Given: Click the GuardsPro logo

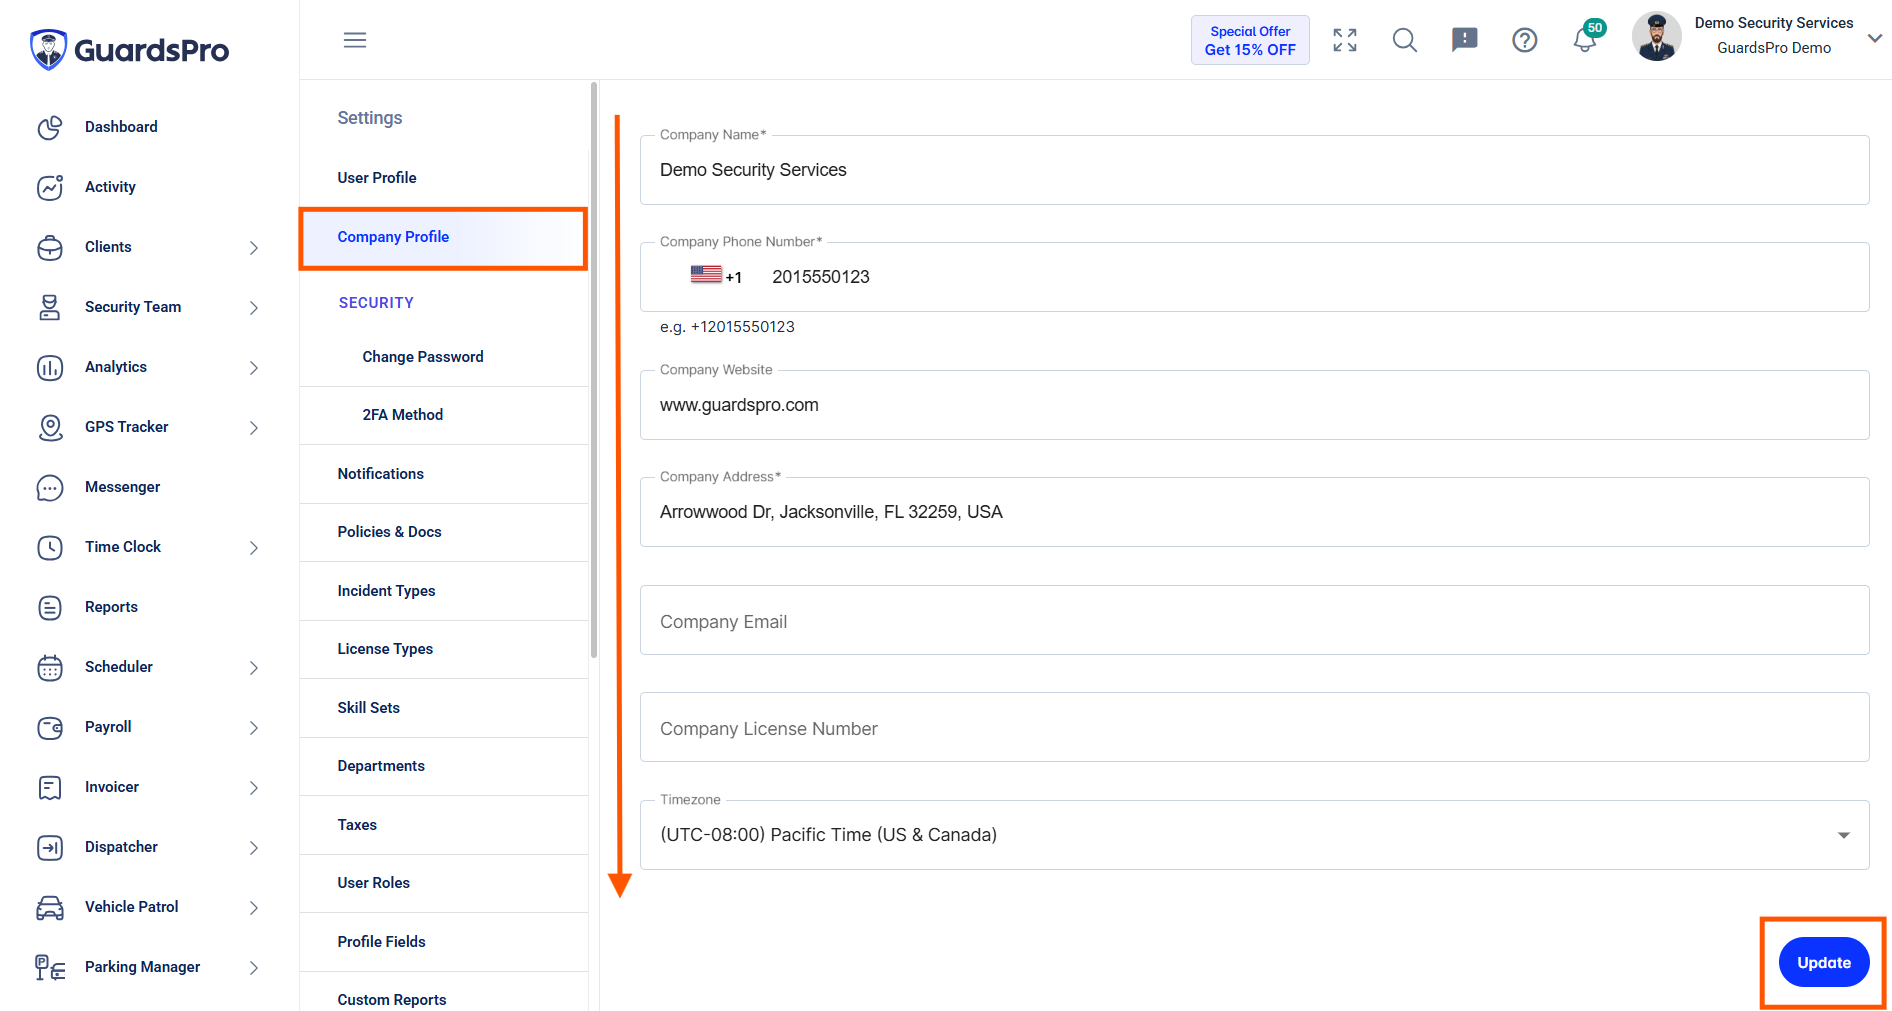Looking at the screenshot, I should click(x=130, y=49).
